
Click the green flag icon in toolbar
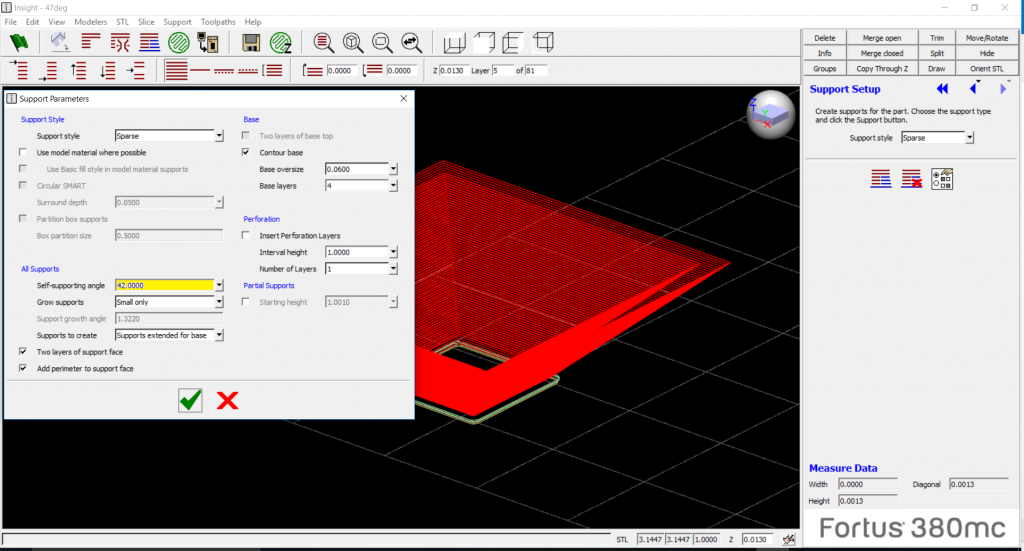click(x=18, y=42)
